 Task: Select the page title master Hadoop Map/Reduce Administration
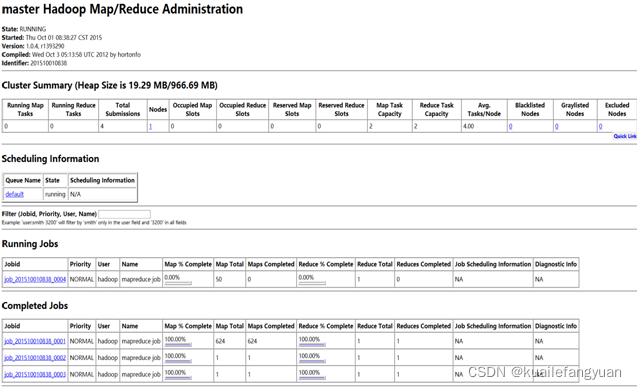point(122,9)
